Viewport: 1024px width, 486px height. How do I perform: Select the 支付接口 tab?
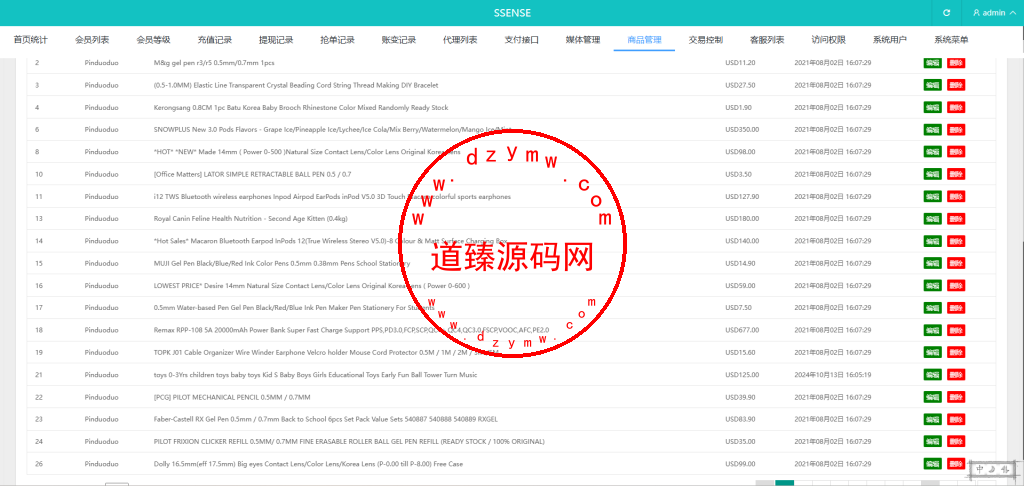tap(522, 40)
